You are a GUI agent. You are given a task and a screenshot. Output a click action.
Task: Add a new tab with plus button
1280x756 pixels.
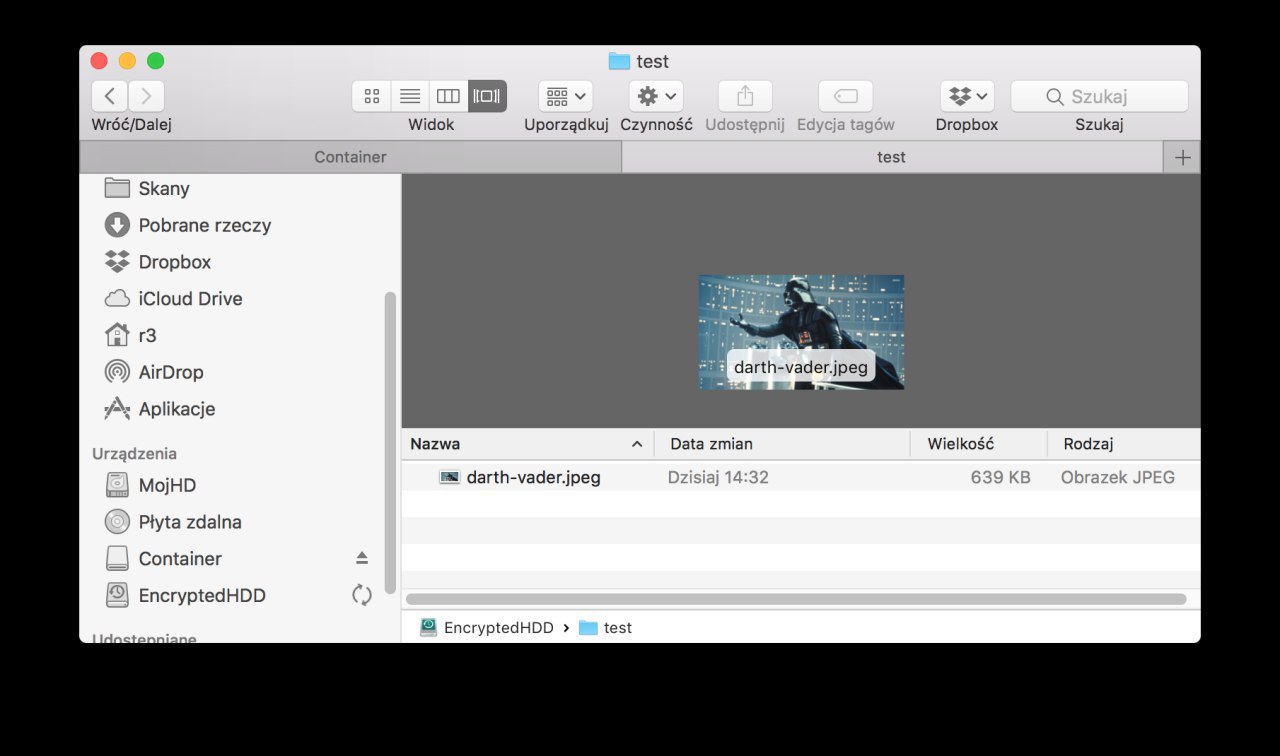pos(1182,157)
